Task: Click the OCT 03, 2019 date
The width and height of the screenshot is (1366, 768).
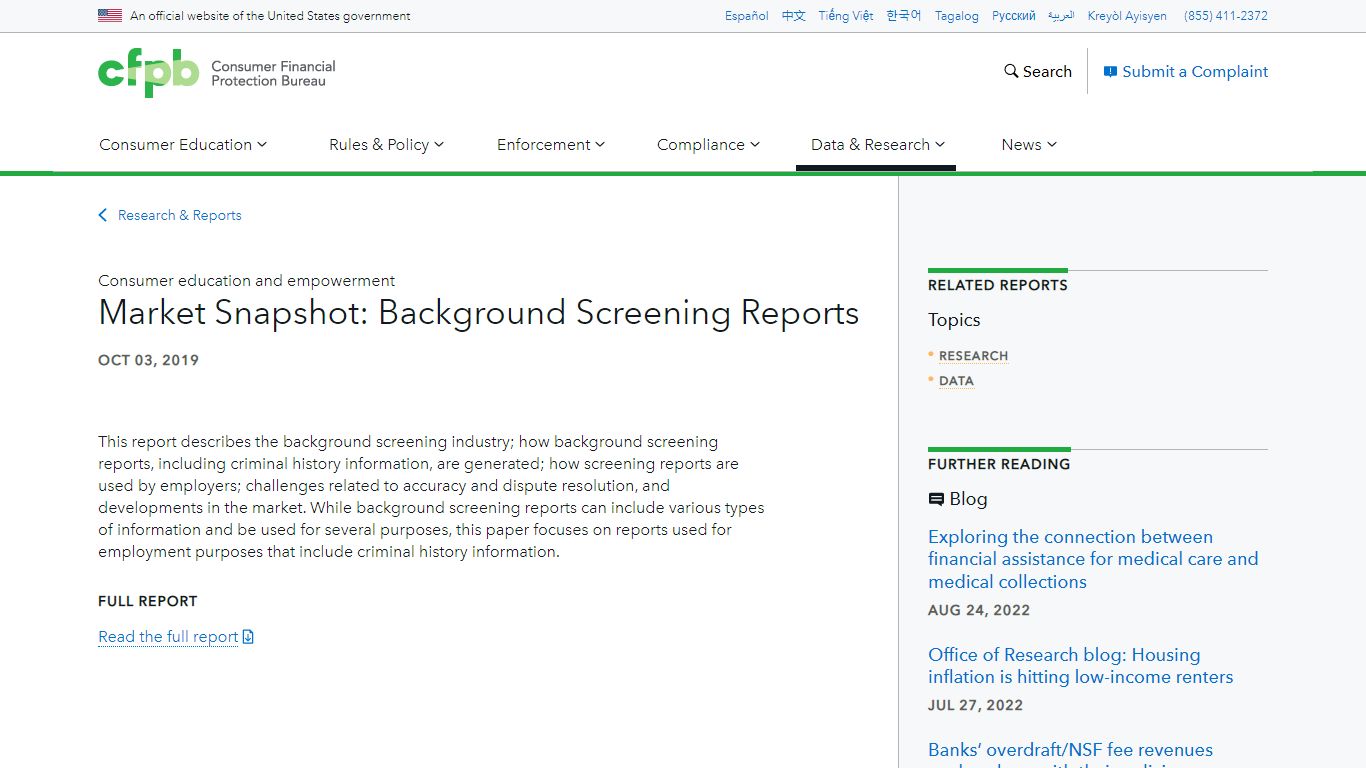Action: (148, 360)
